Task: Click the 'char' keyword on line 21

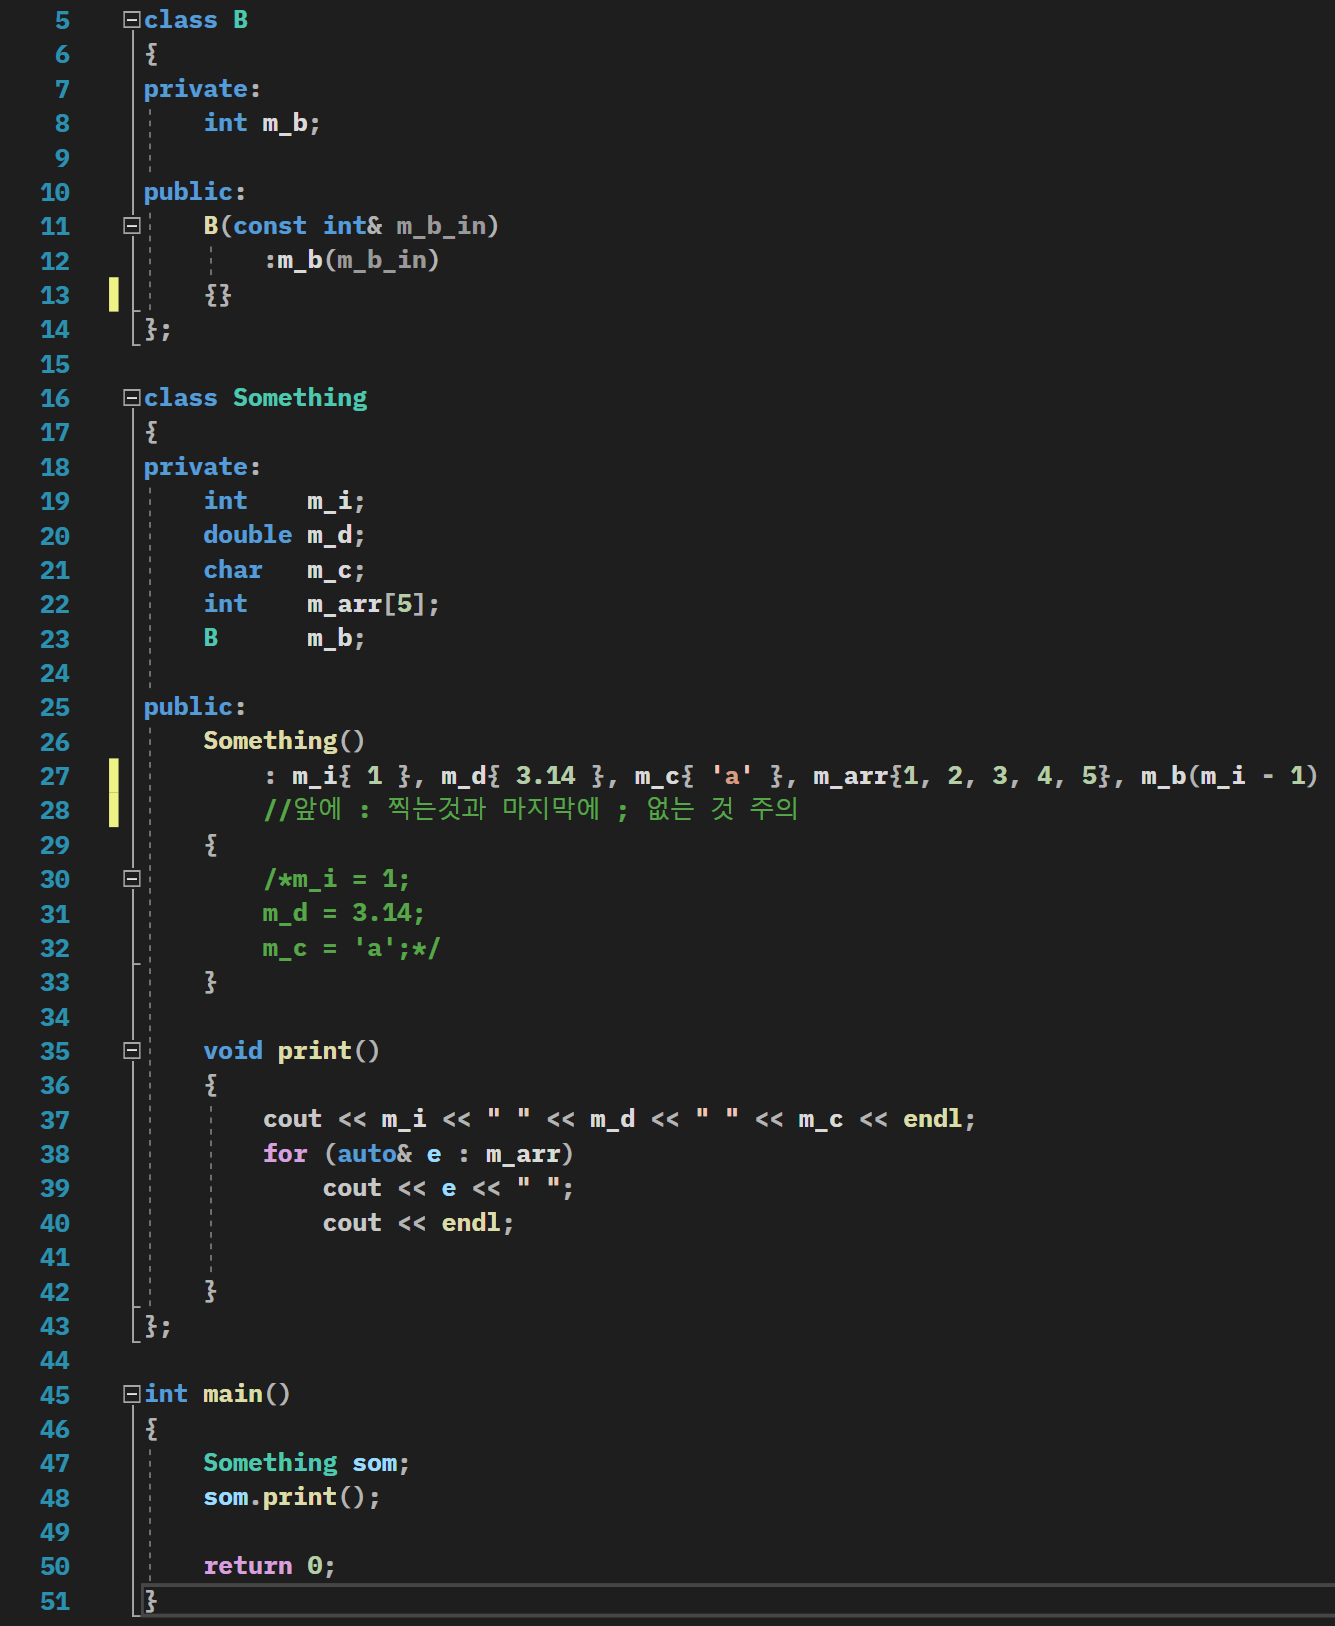Action: [233, 570]
